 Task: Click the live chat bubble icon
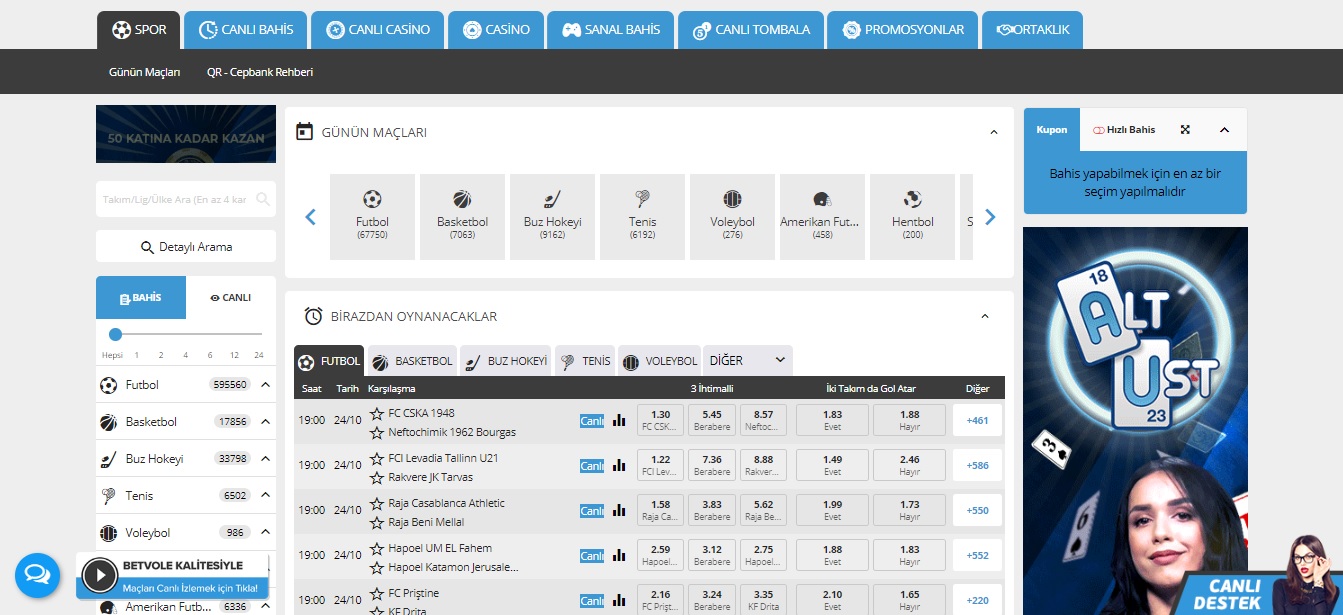pyautogui.click(x=38, y=575)
